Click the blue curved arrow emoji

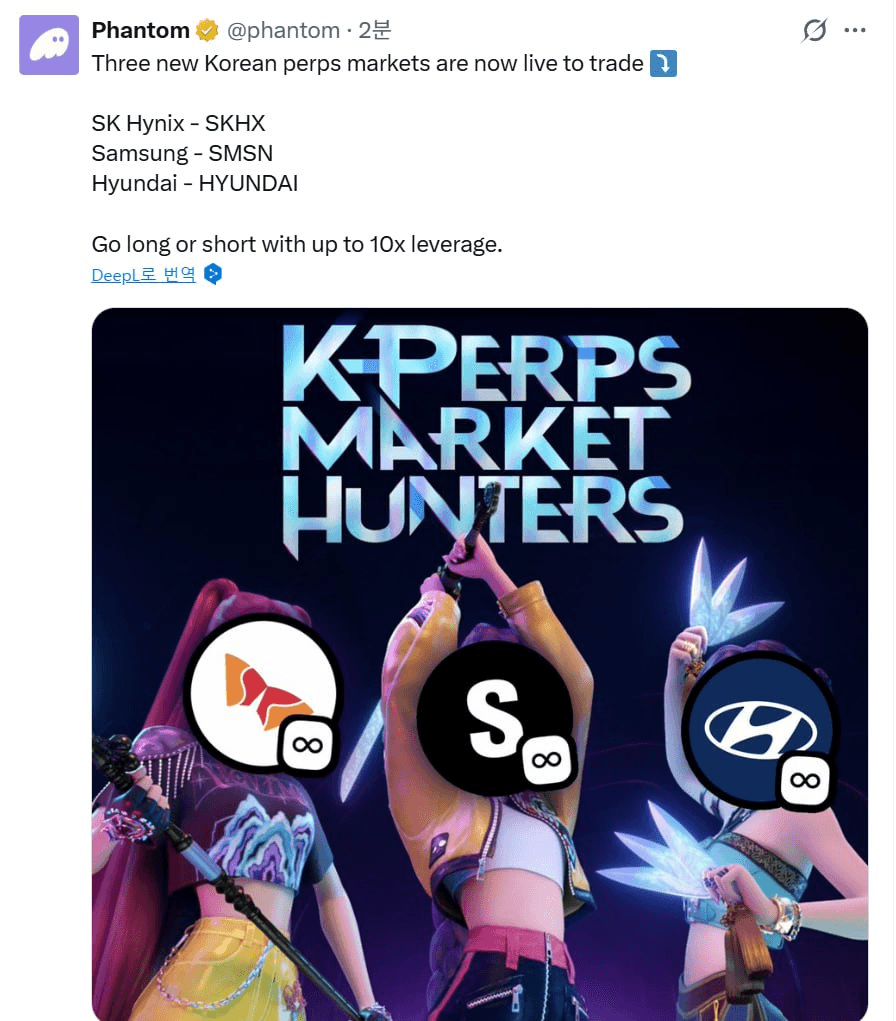click(x=663, y=64)
